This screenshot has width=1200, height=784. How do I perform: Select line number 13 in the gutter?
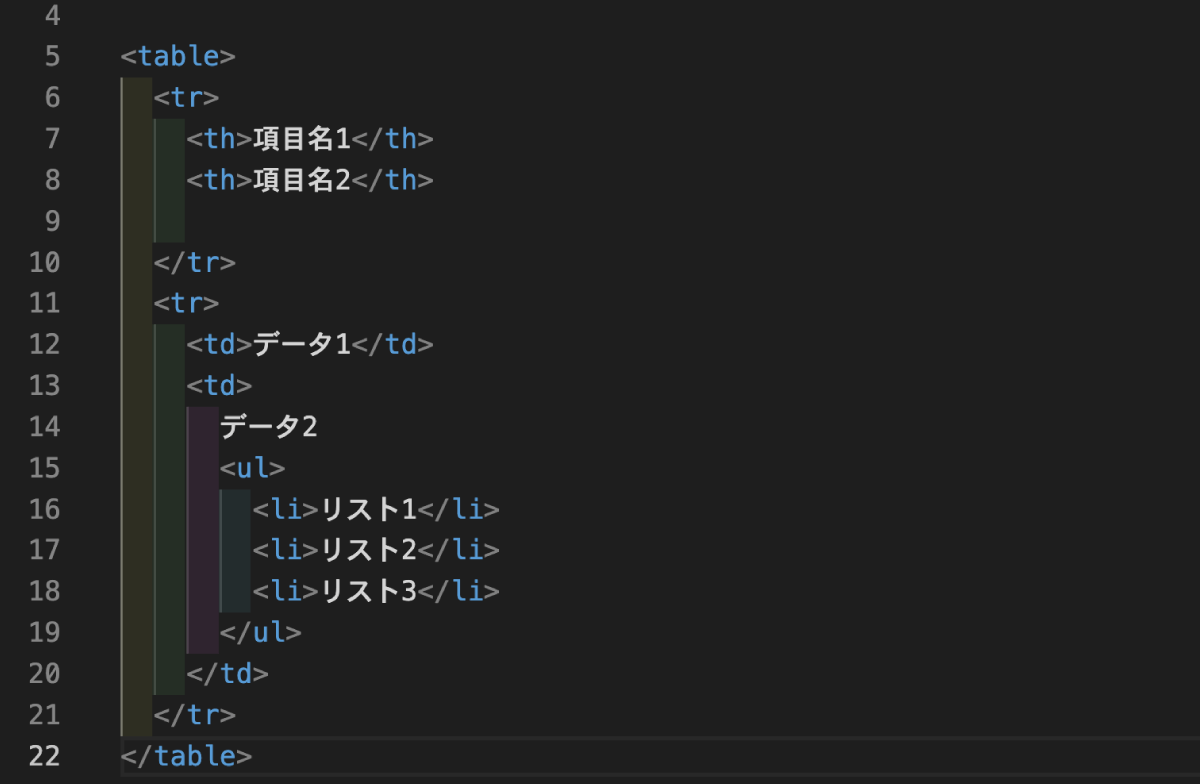(45, 385)
